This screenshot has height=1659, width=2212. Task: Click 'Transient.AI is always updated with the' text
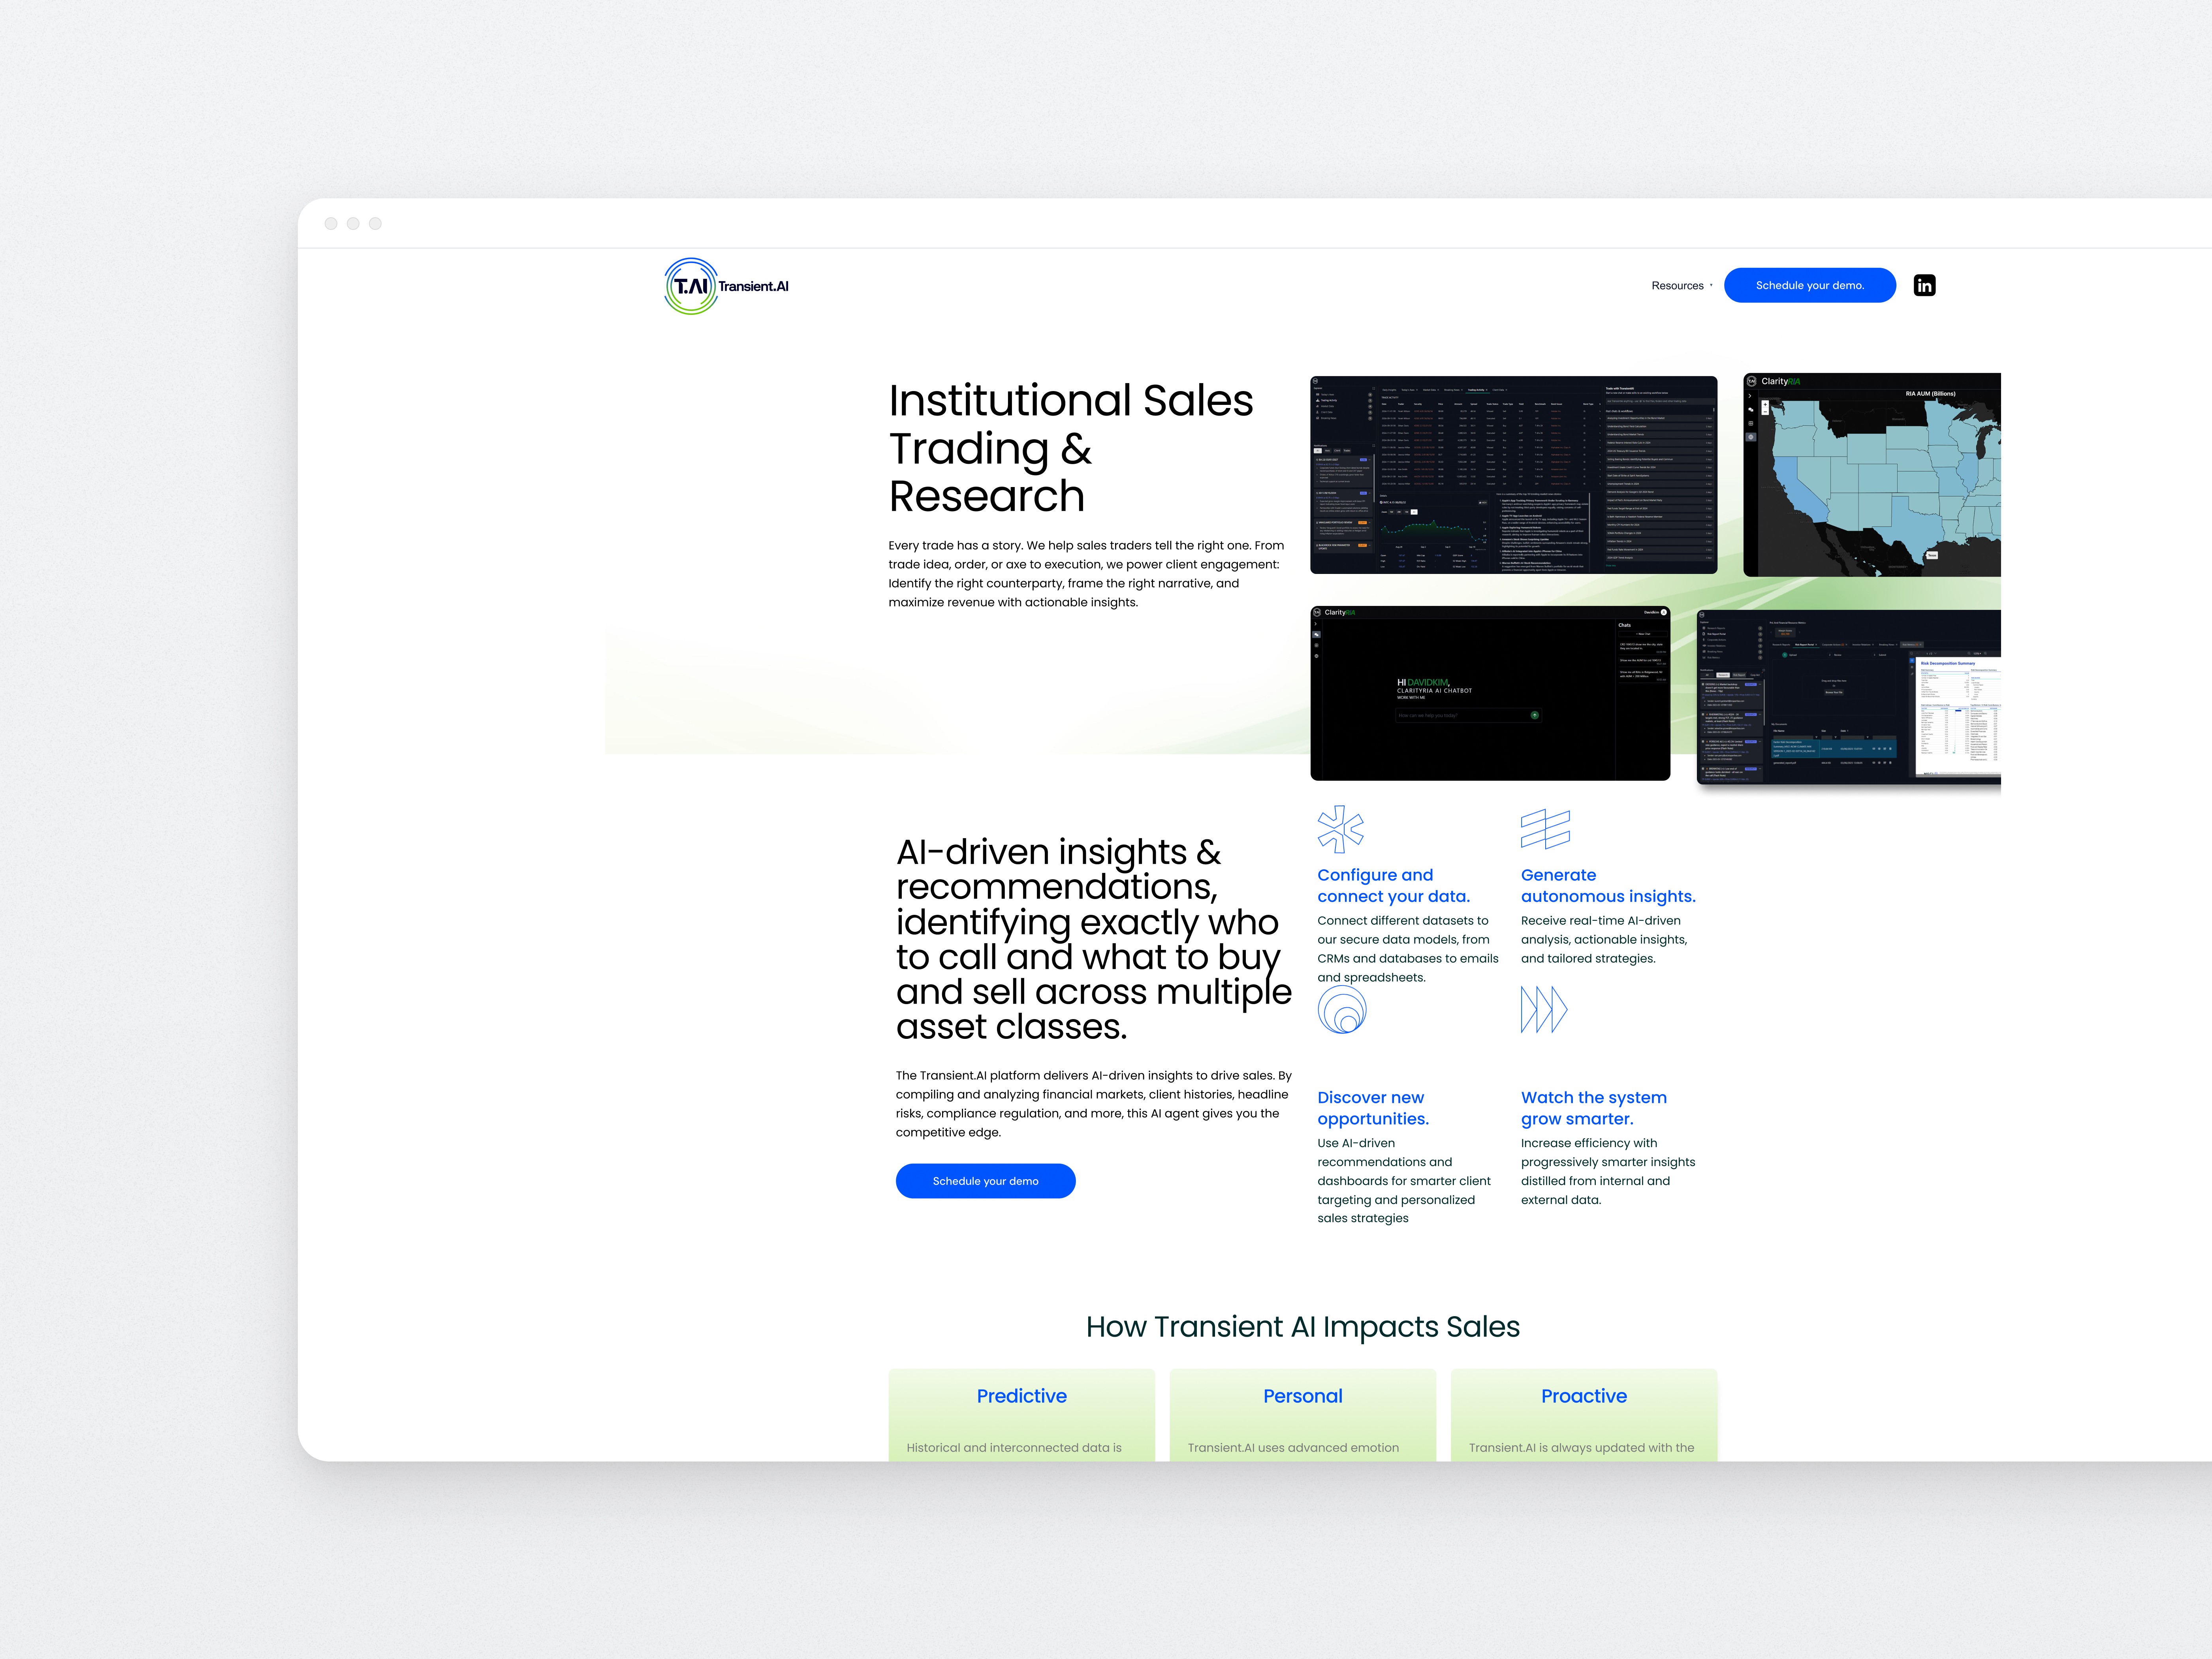[1581, 1448]
